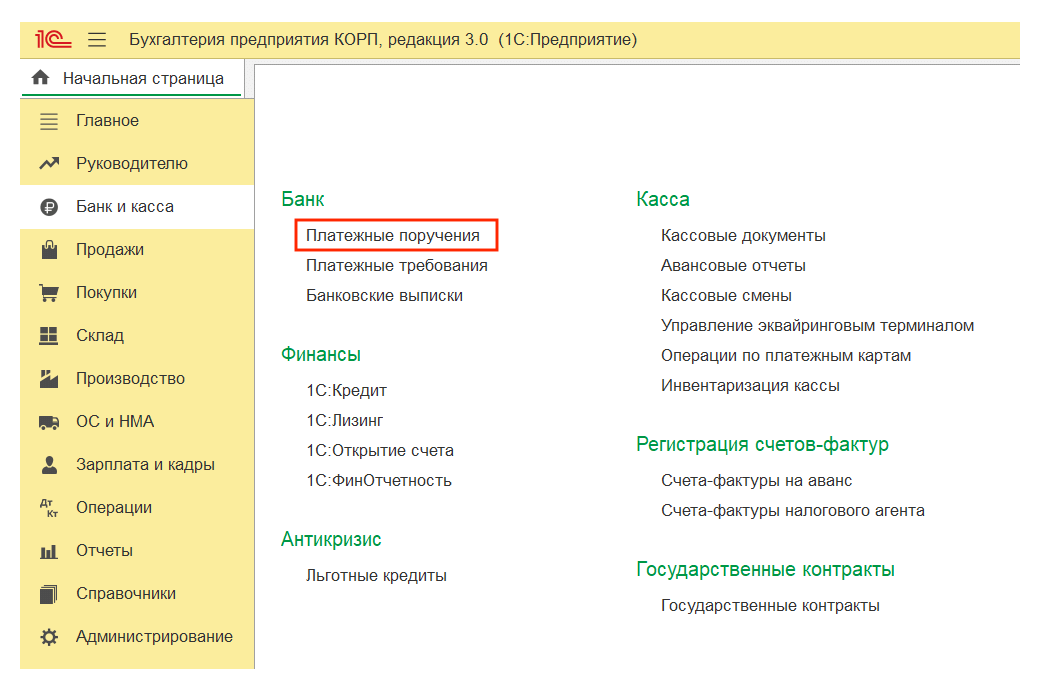Viewport: 1041px width, 689px height.
Task: Open the hamburger main menu icon
Action: coord(97,40)
